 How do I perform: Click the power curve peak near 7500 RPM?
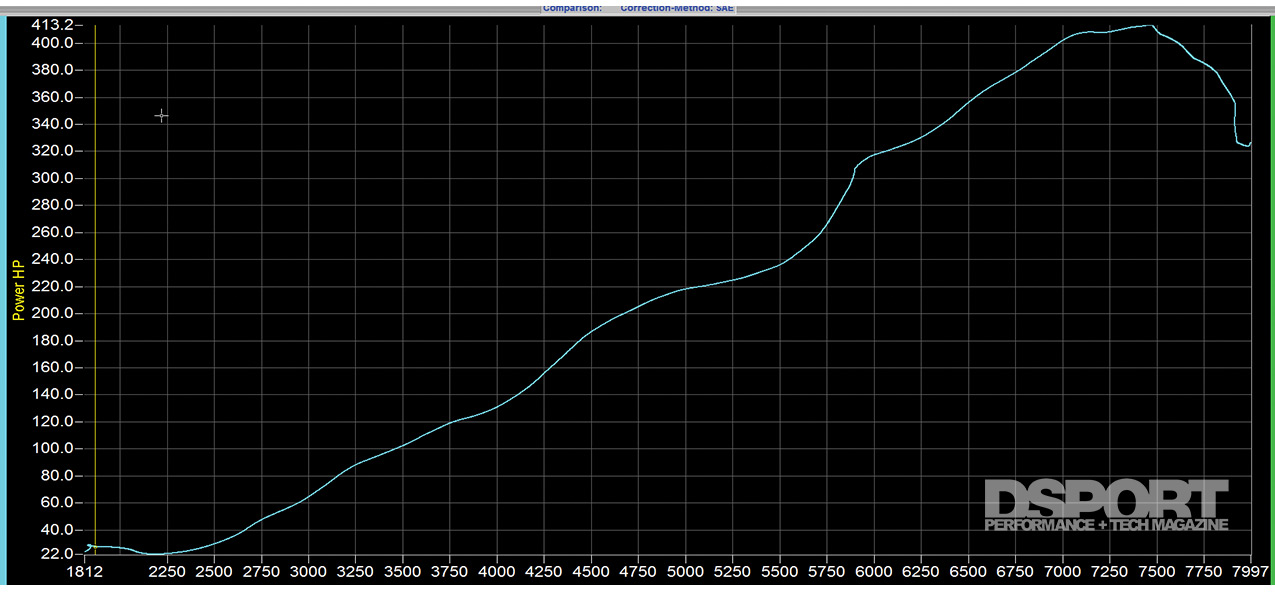[x=1150, y=26]
